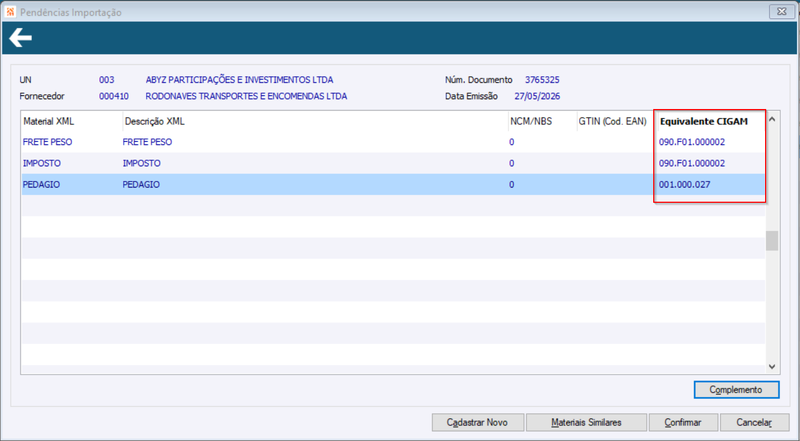Cancel using the Cancelar button
This screenshot has width=800, height=441.
[754, 423]
